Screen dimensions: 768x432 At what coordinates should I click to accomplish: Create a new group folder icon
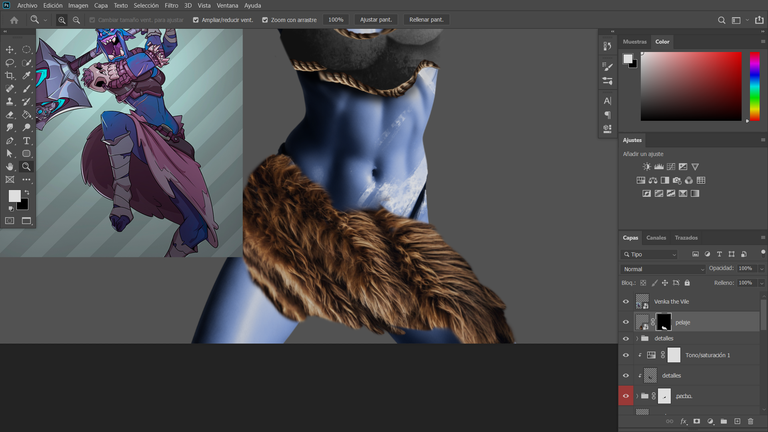click(x=723, y=421)
